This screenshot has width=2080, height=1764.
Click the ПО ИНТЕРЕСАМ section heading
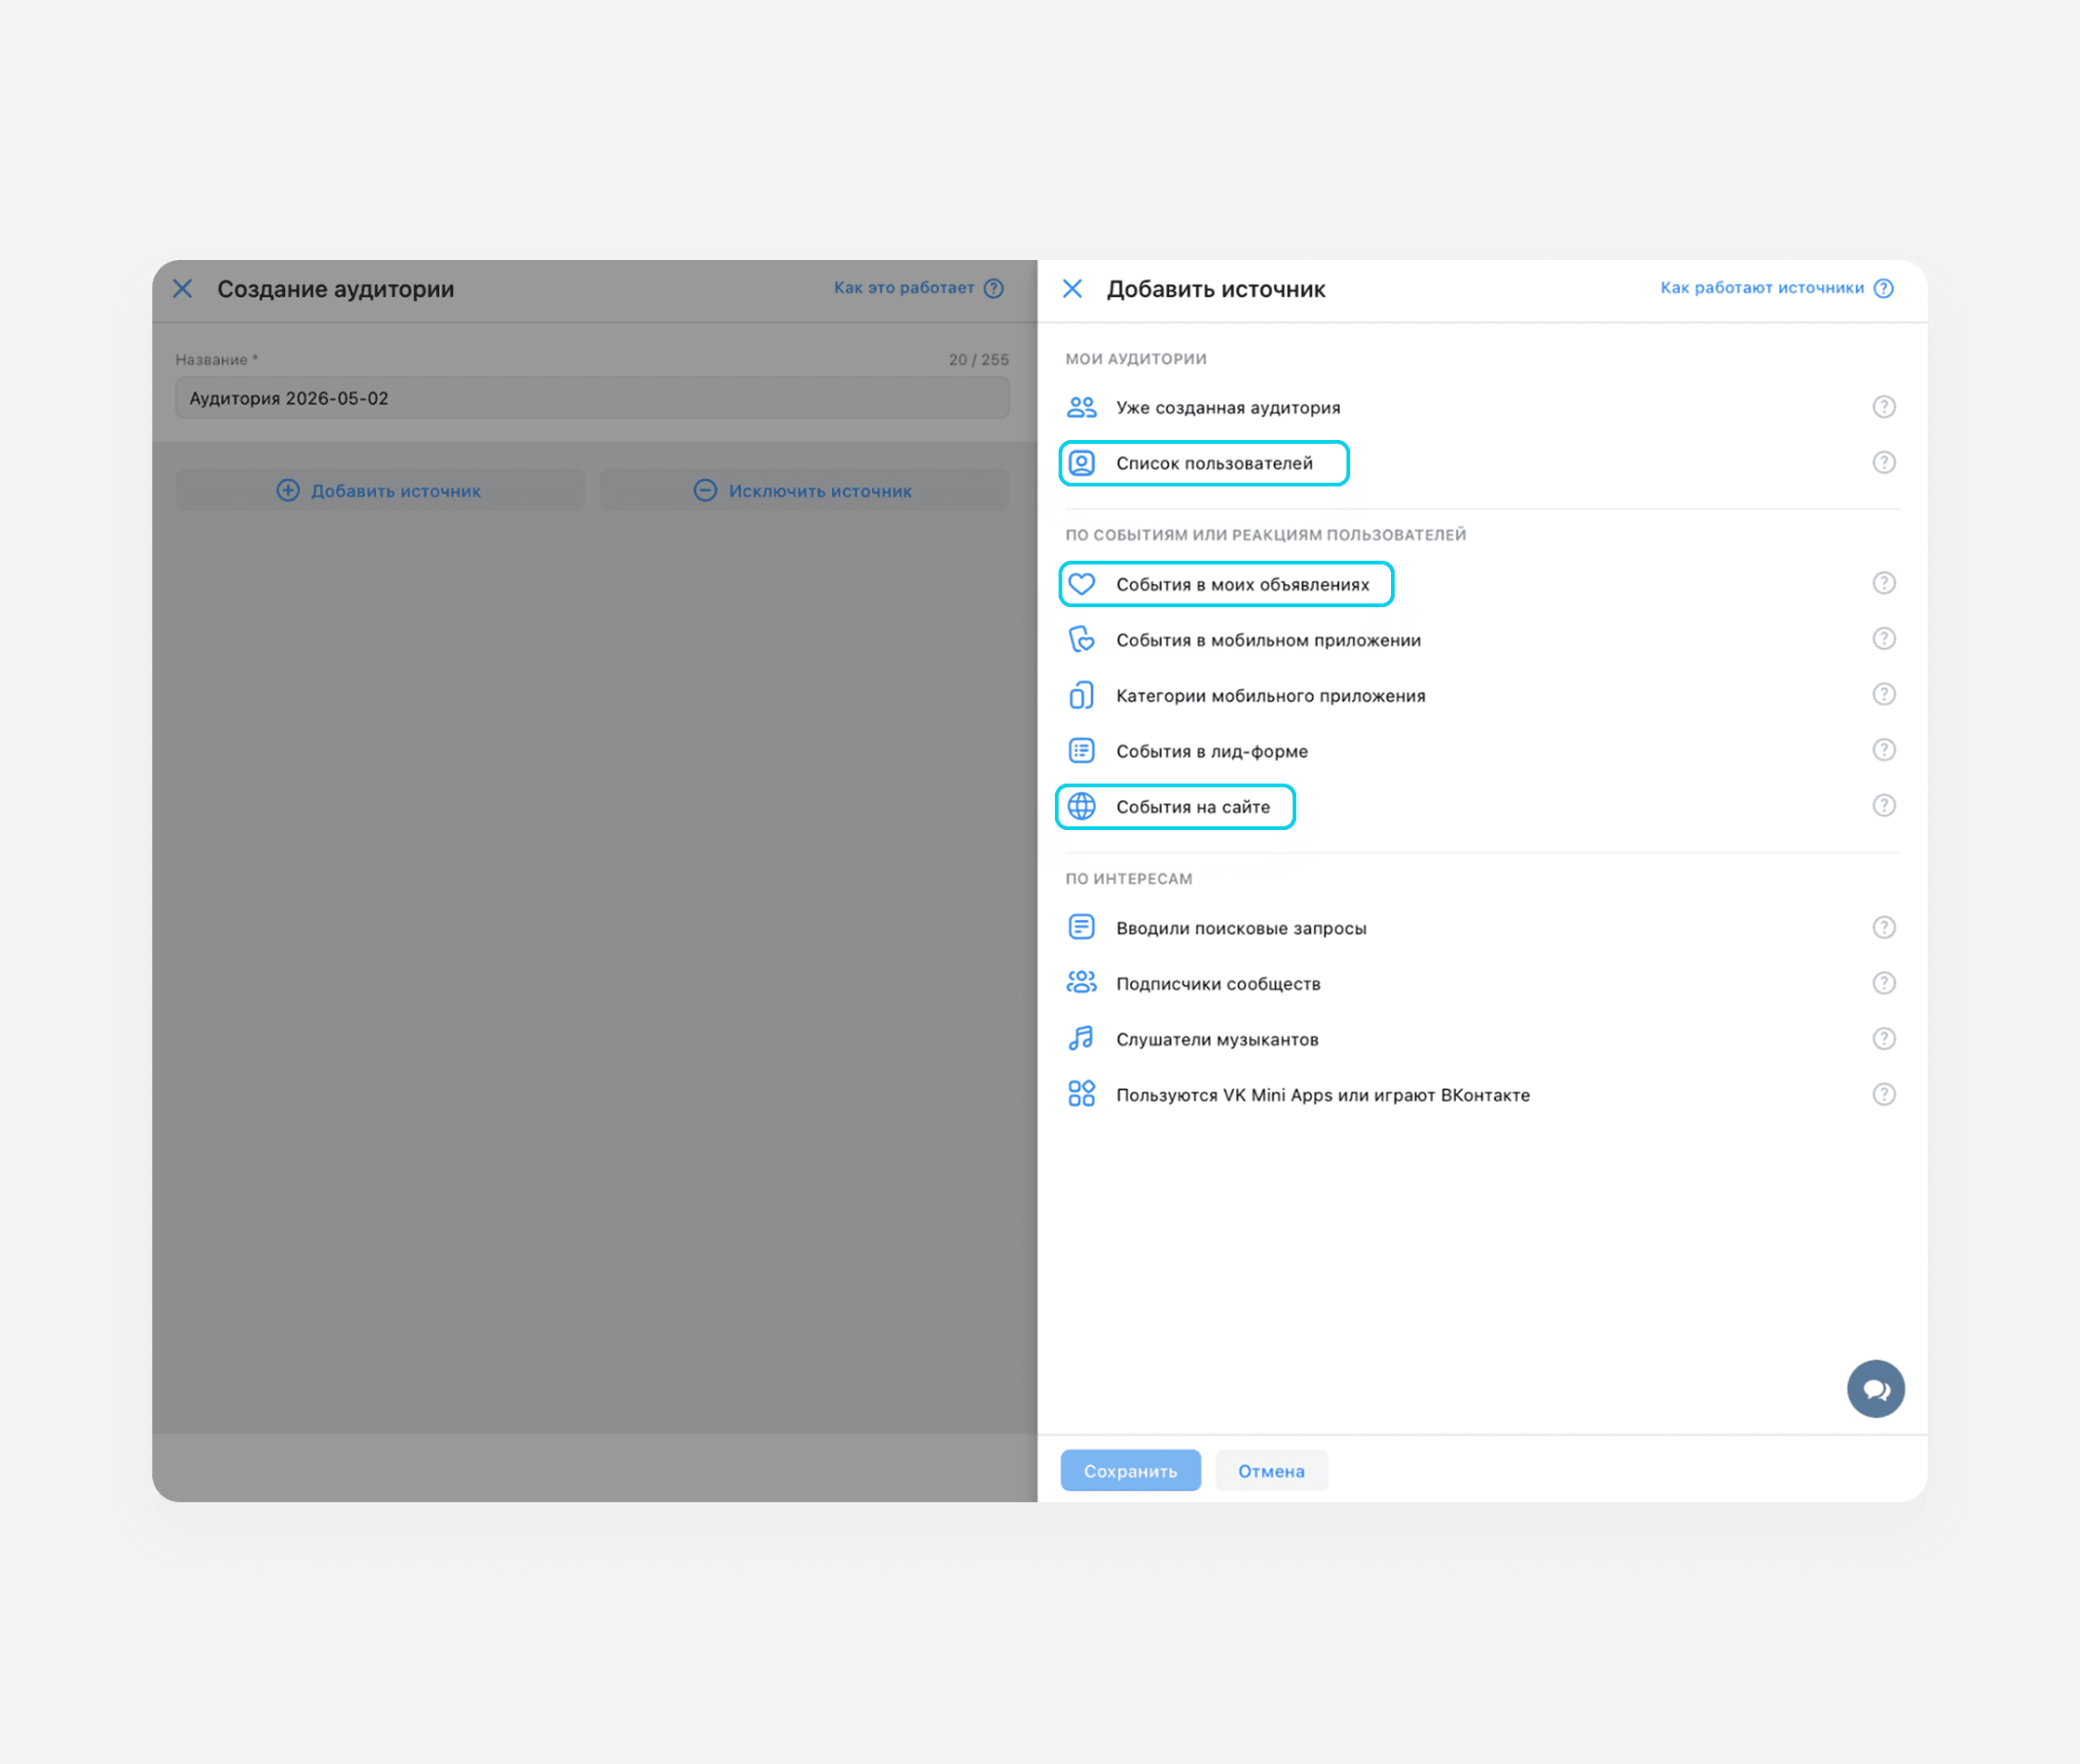(x=1129, y=879)
